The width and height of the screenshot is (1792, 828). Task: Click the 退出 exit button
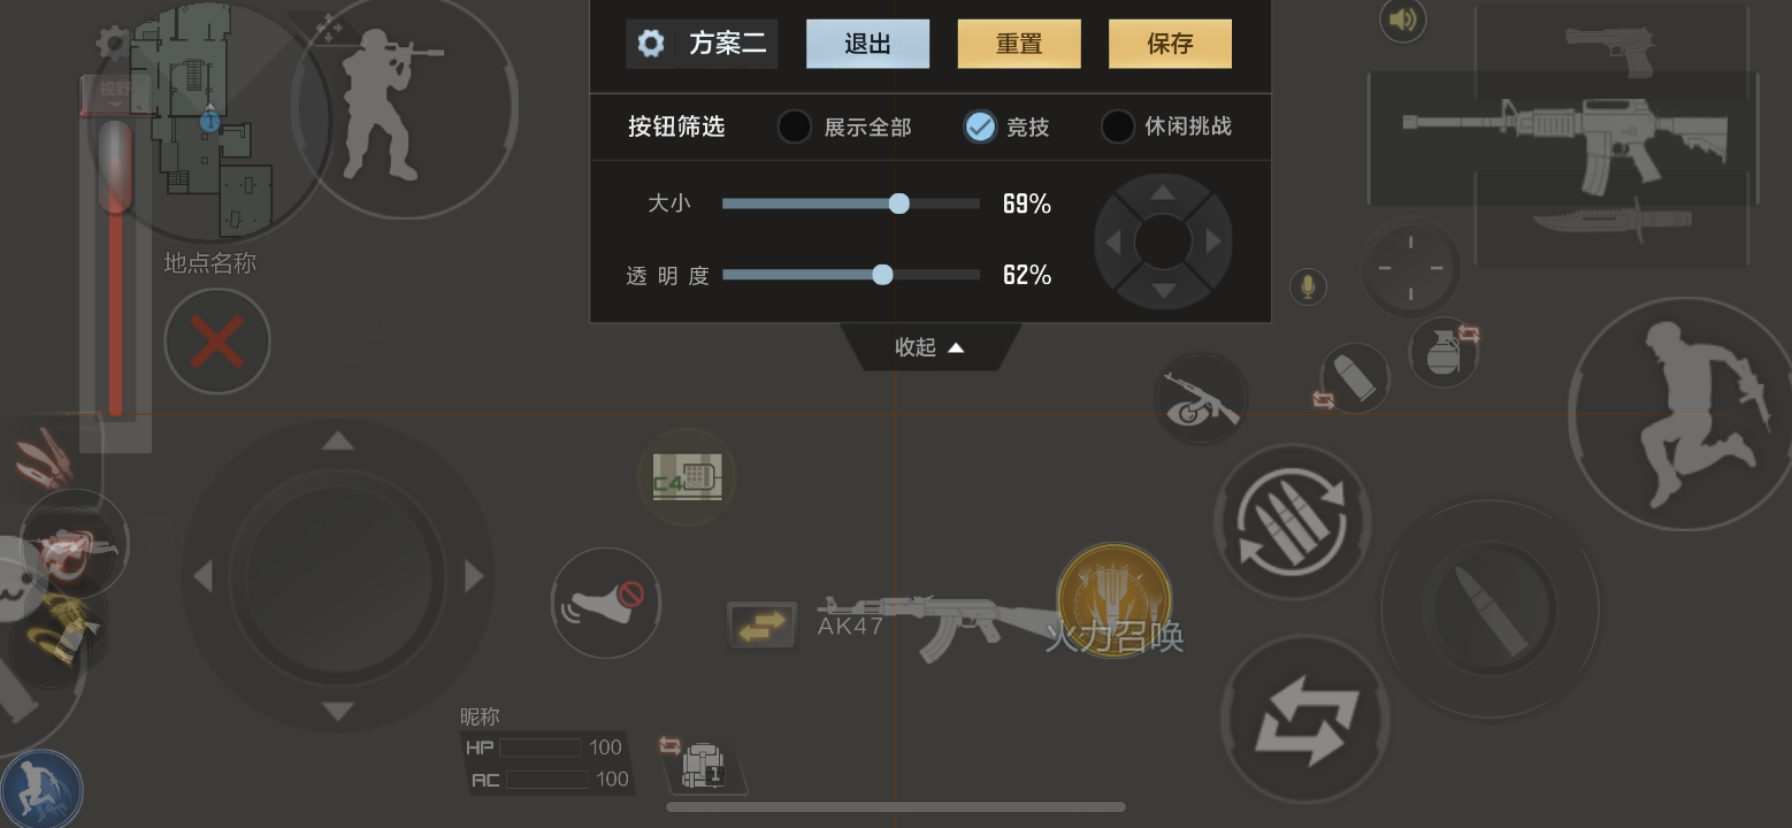point(868,44)
